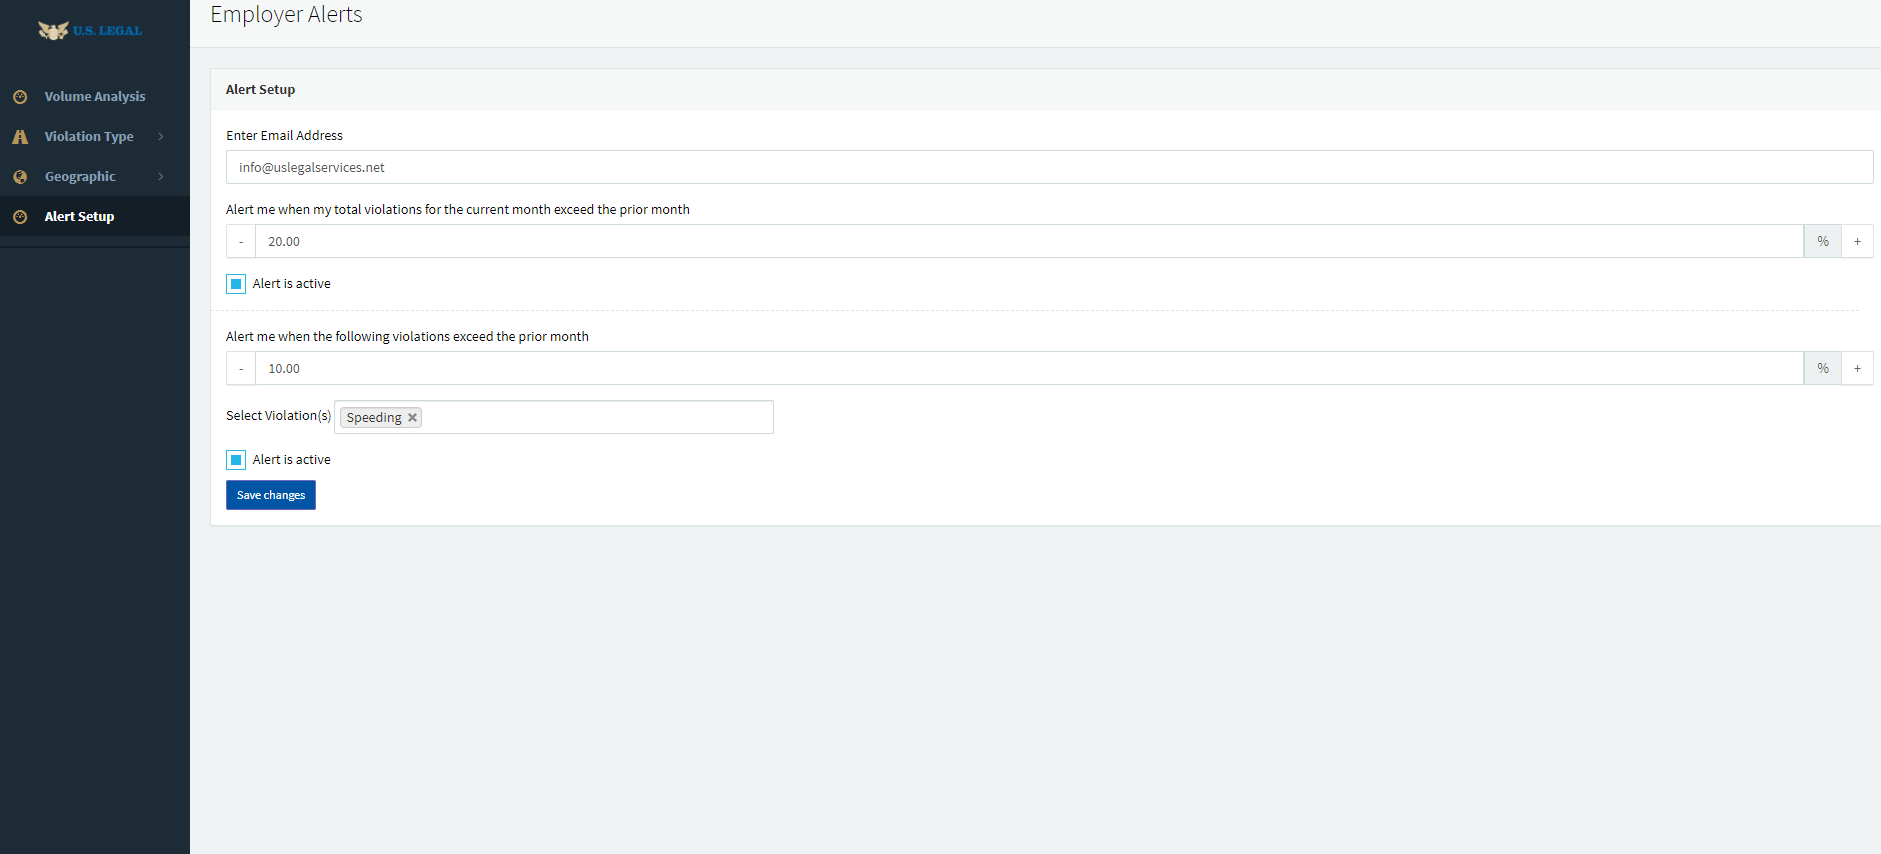The width and height of the screenshot is (1881, 854).
Task: Click the Alert Setup panel heading
Action: (x=260, y=89)
